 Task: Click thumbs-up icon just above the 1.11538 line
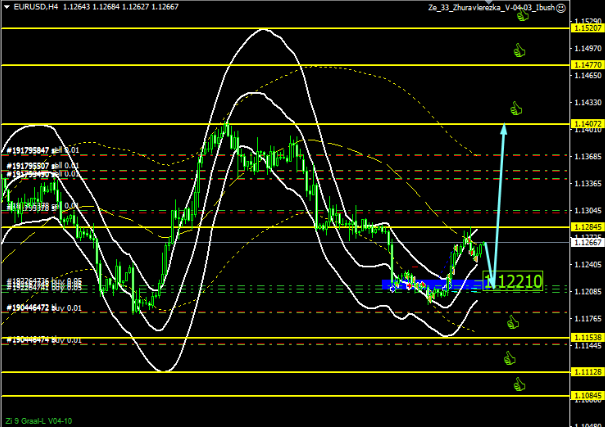[512, 322]
